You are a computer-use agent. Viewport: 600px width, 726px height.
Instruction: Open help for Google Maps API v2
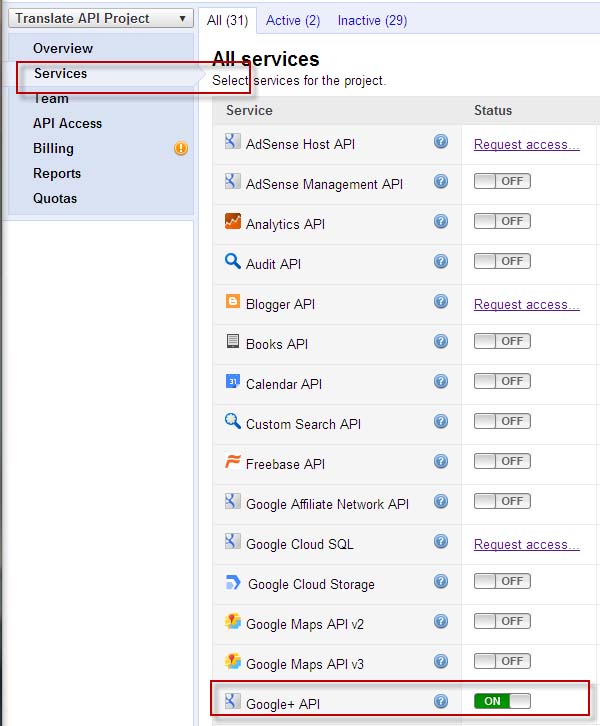tap(441, 621)
